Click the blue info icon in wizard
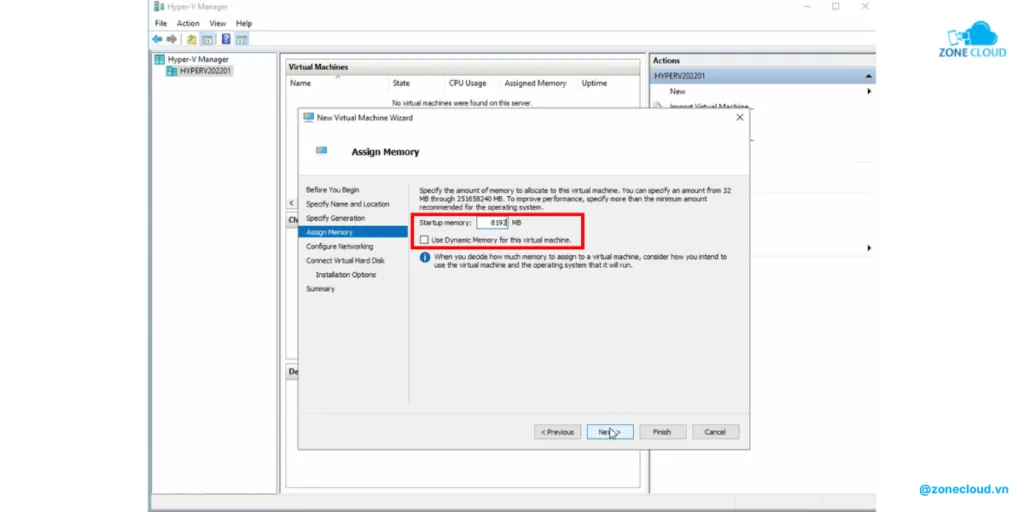Viewport: 1024px width, 512px height. click(425, 258)
